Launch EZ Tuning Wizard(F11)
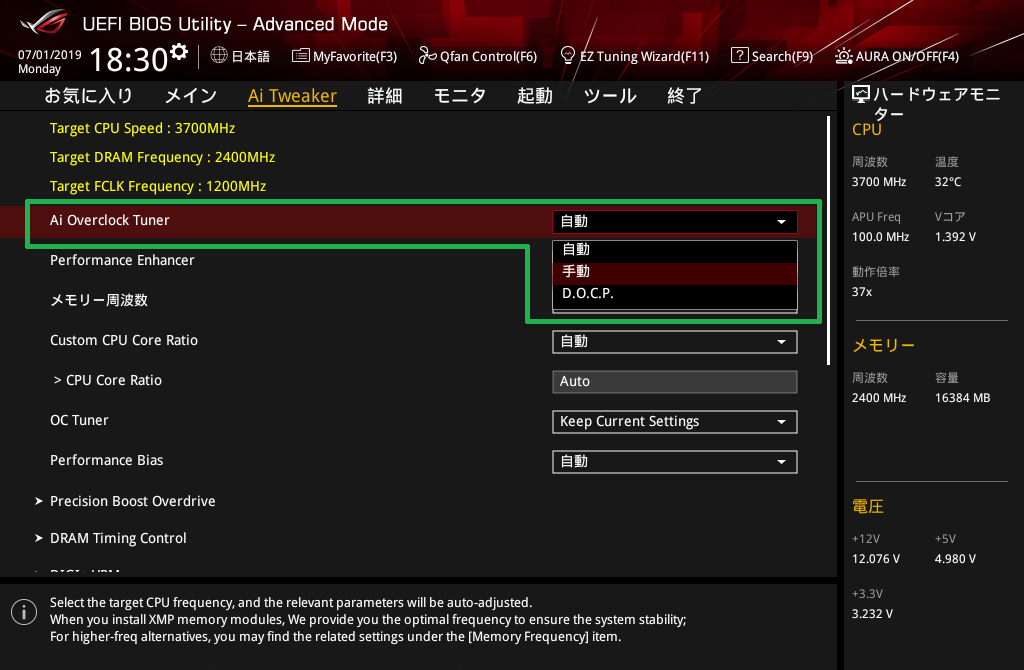 click(x=635, y=56)
